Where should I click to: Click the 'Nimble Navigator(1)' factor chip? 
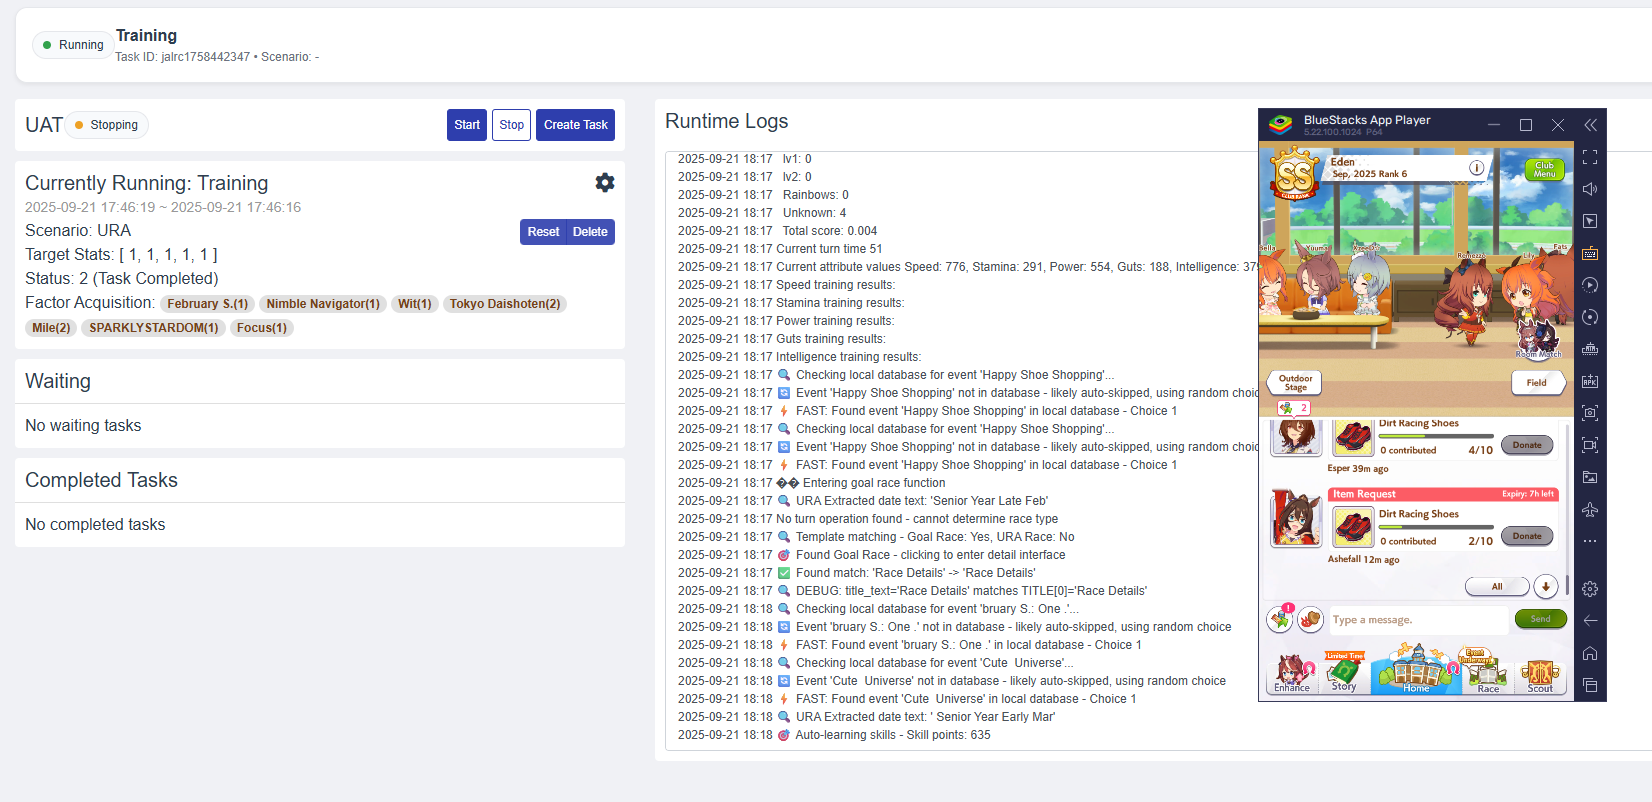(x=323, y=304)
